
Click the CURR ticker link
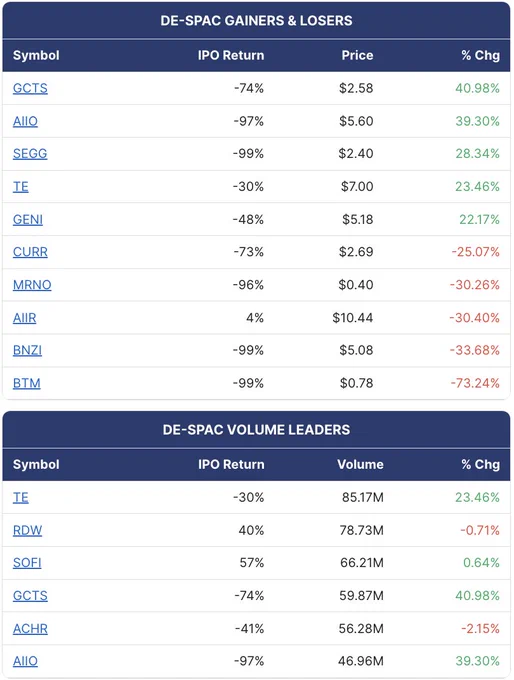[x=30, y=252]
